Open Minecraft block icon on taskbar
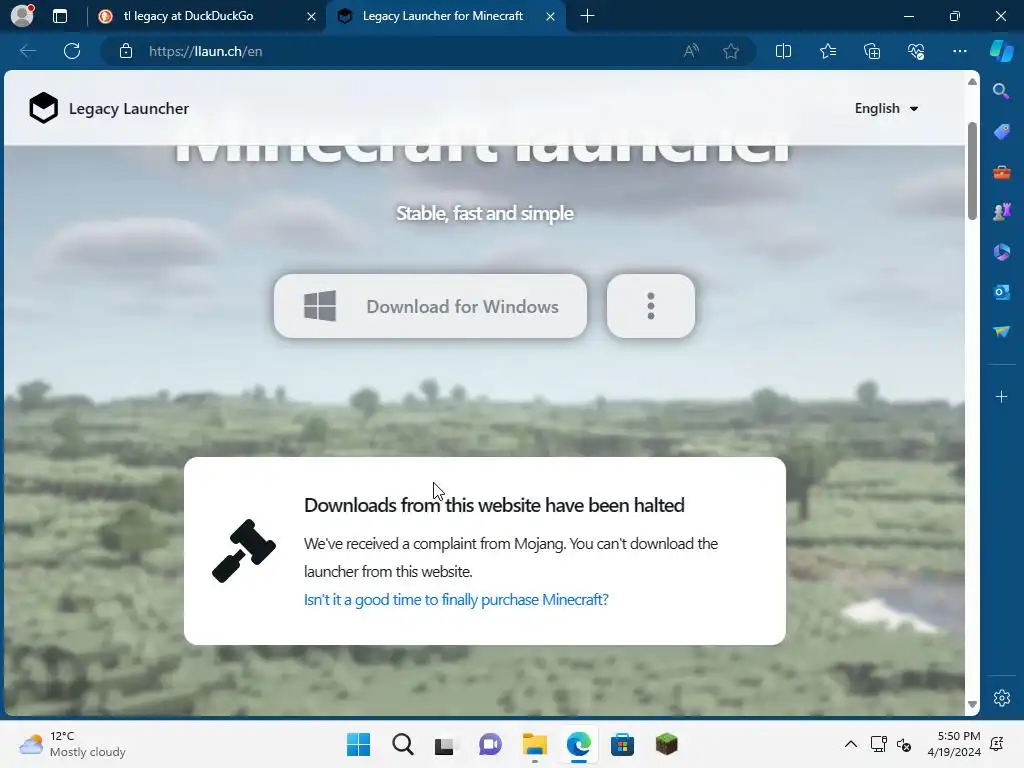Viewport: 1024px width, 768px height. 666,744
